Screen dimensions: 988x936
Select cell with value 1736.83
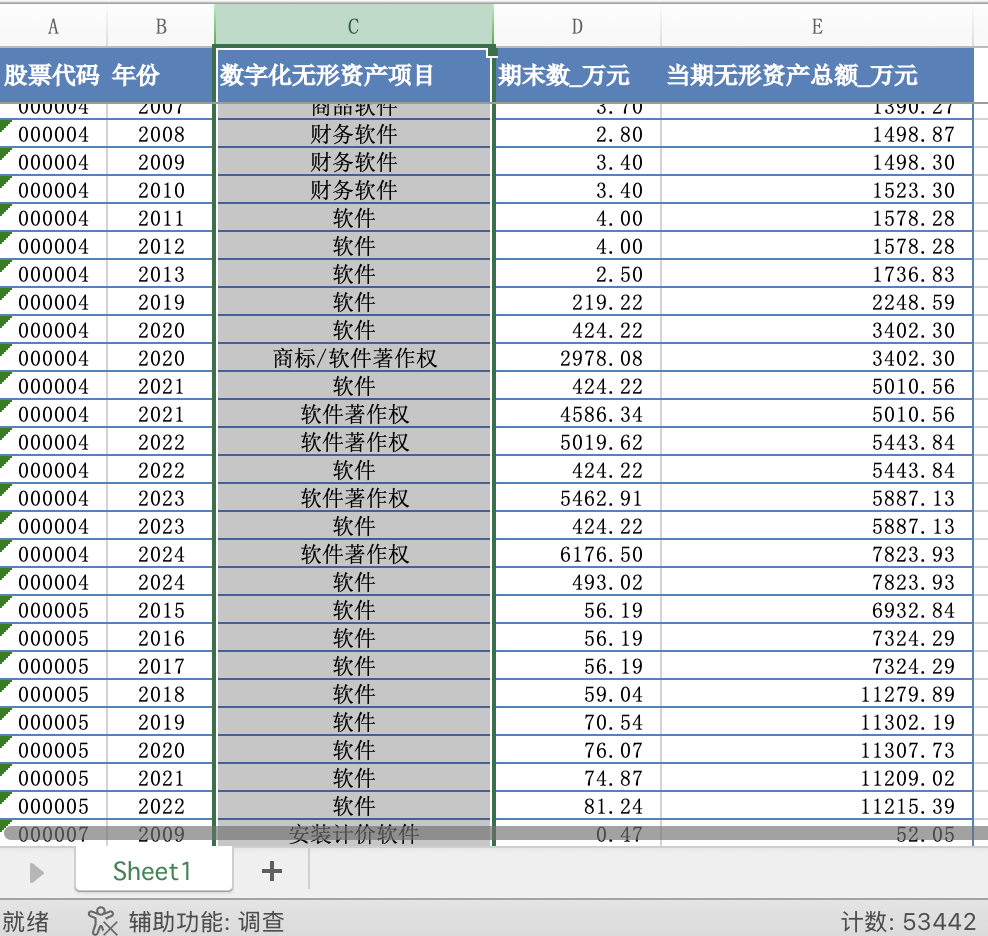(817, 274)
